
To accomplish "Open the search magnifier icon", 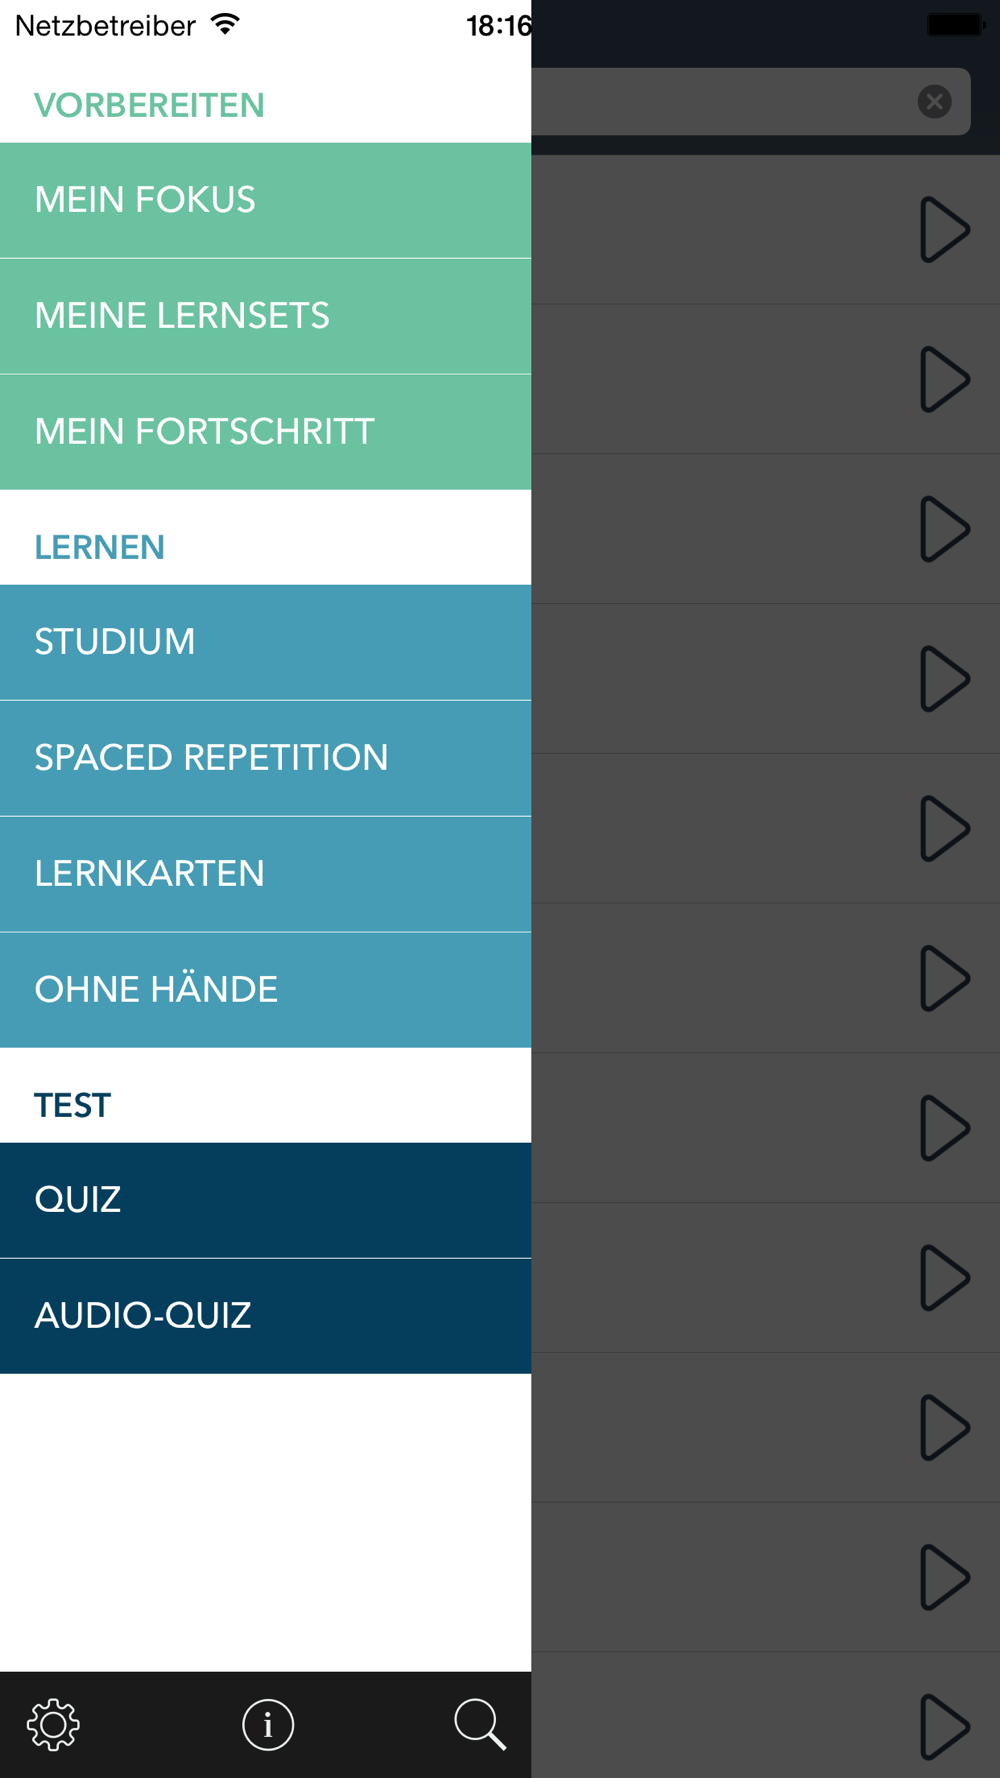I will [x=480, y=1724].
